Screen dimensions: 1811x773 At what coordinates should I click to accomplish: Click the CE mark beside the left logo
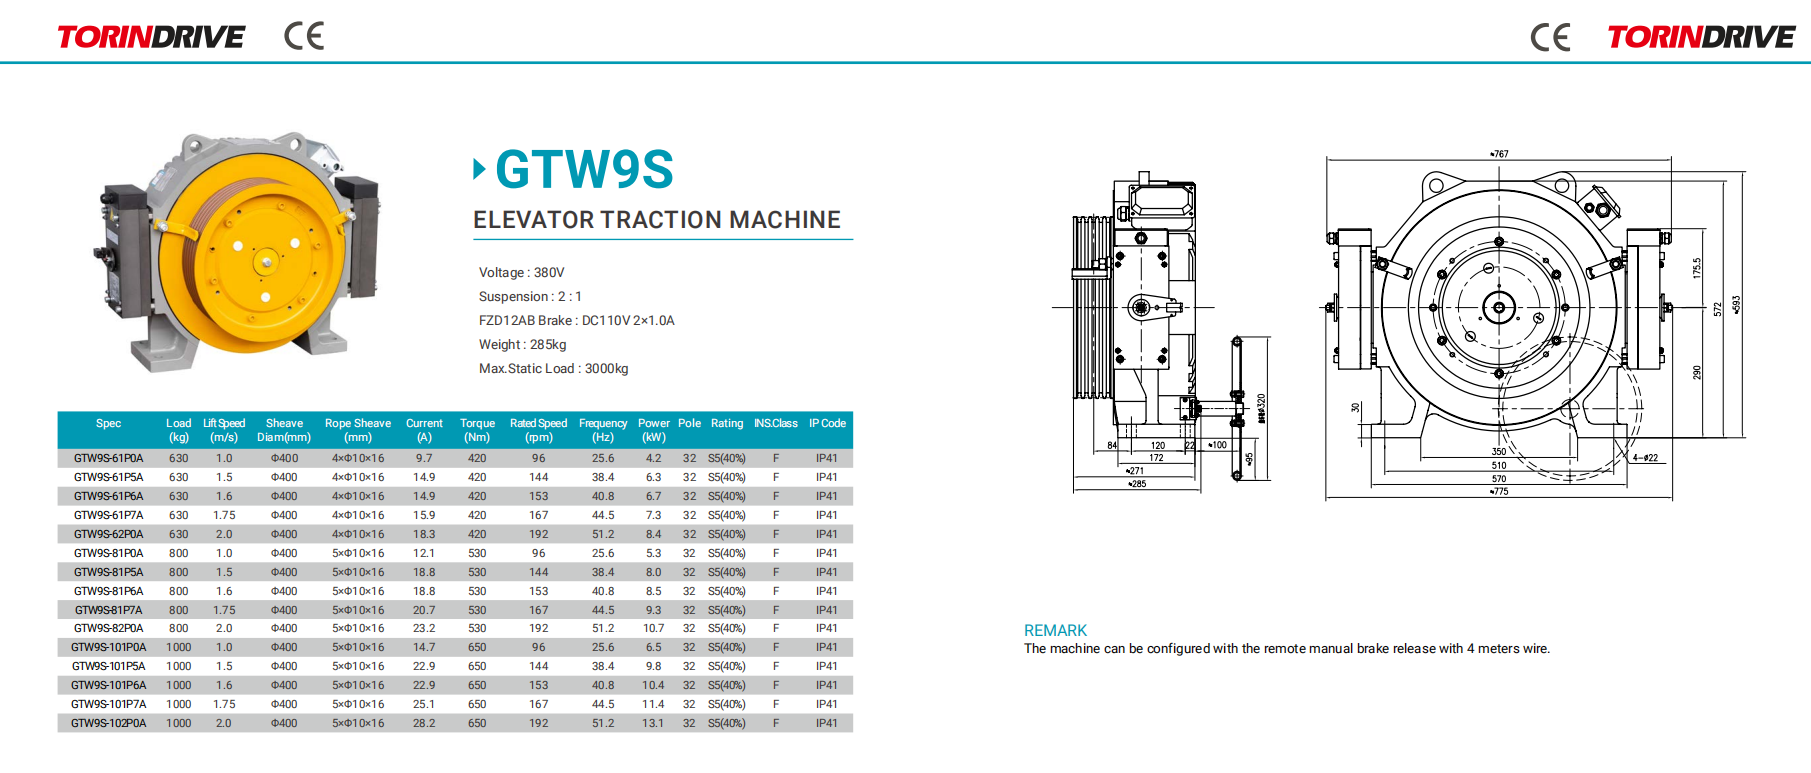pyautogui.click(x=304, y=36)
